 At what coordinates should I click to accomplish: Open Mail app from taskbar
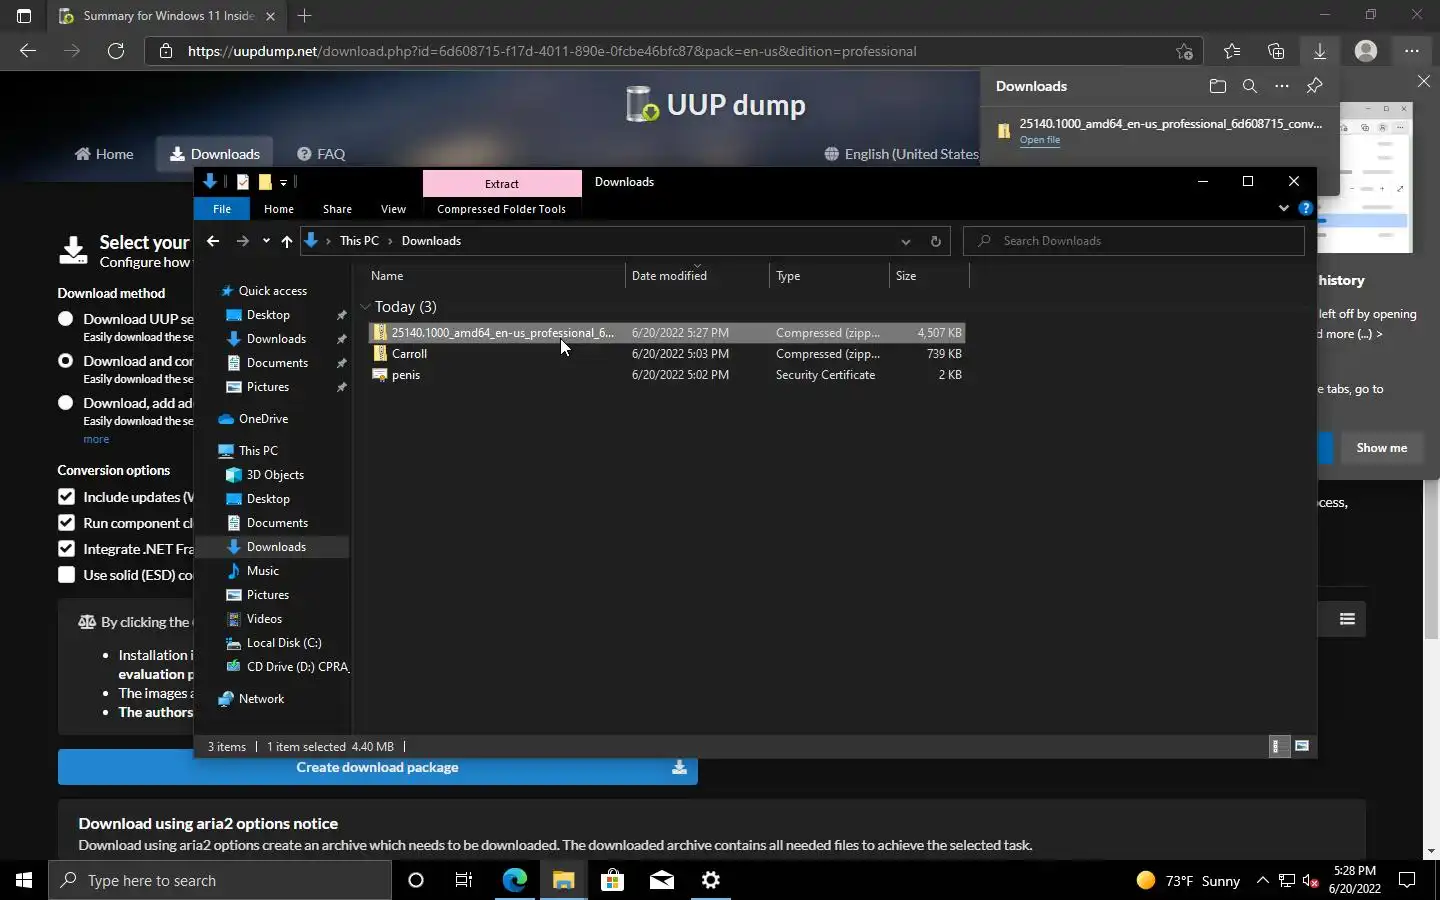(x=662, y=880)
